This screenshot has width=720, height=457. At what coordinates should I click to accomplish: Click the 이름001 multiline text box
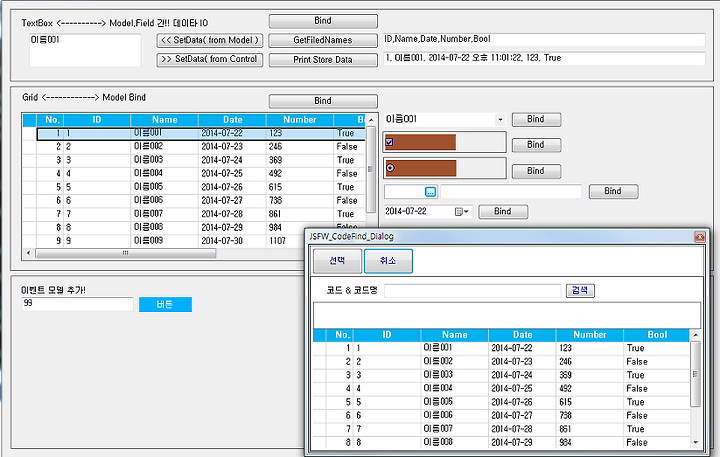(85, 50)
